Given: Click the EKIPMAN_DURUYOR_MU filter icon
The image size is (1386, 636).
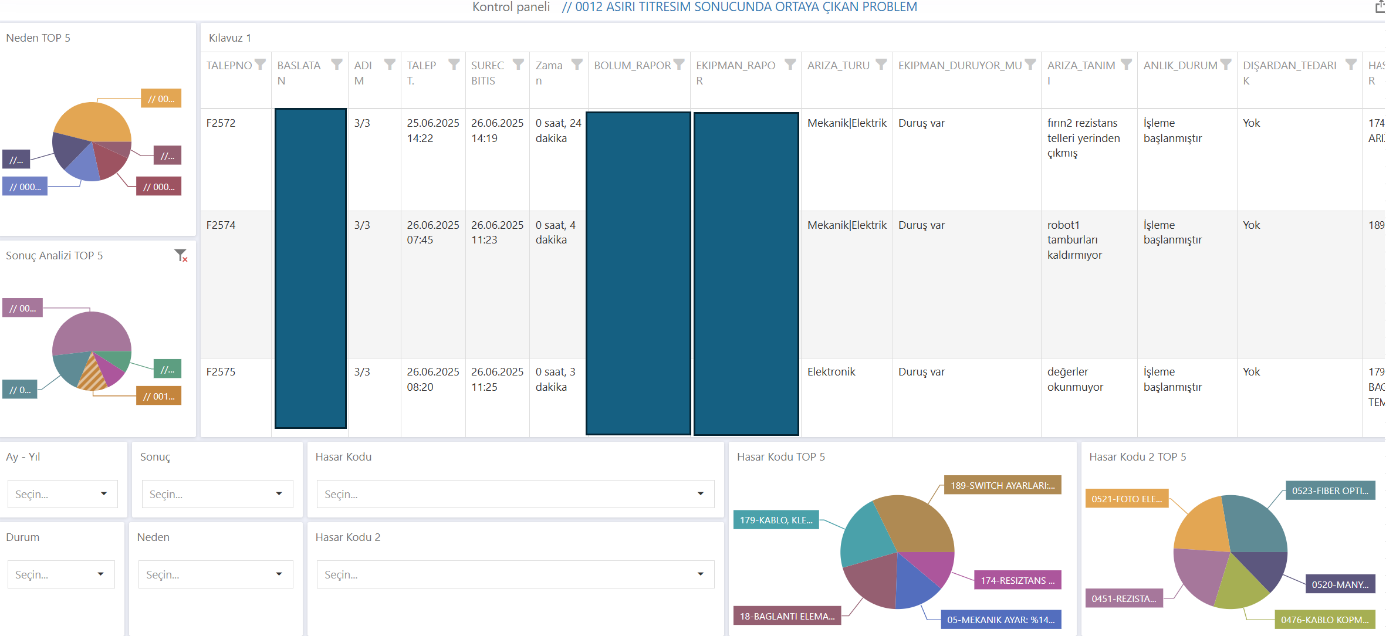Looking at the screenshot, I should click(x=1030, y=65).
